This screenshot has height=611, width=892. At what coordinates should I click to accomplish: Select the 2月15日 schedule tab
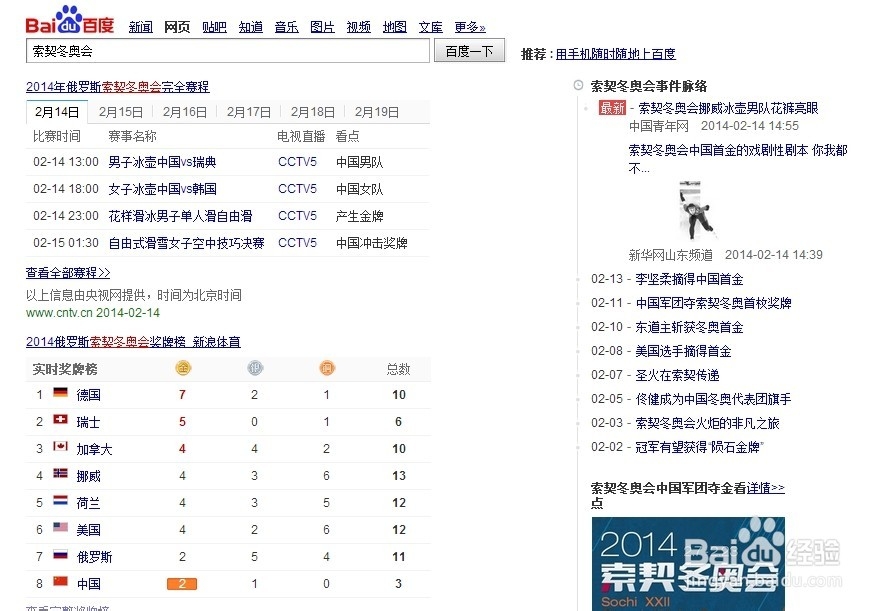(x=121, y=112)
